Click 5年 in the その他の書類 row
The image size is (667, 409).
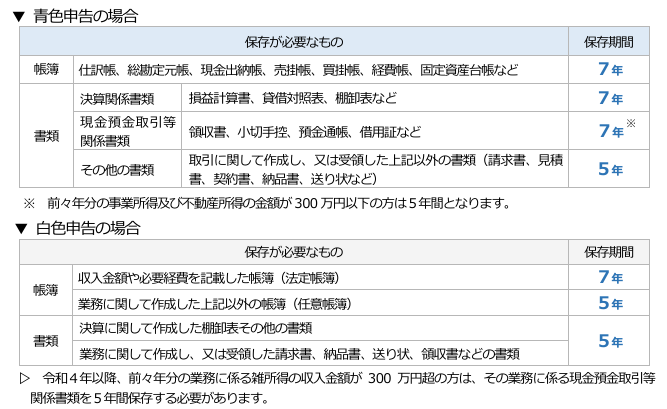tap(608, 168)
